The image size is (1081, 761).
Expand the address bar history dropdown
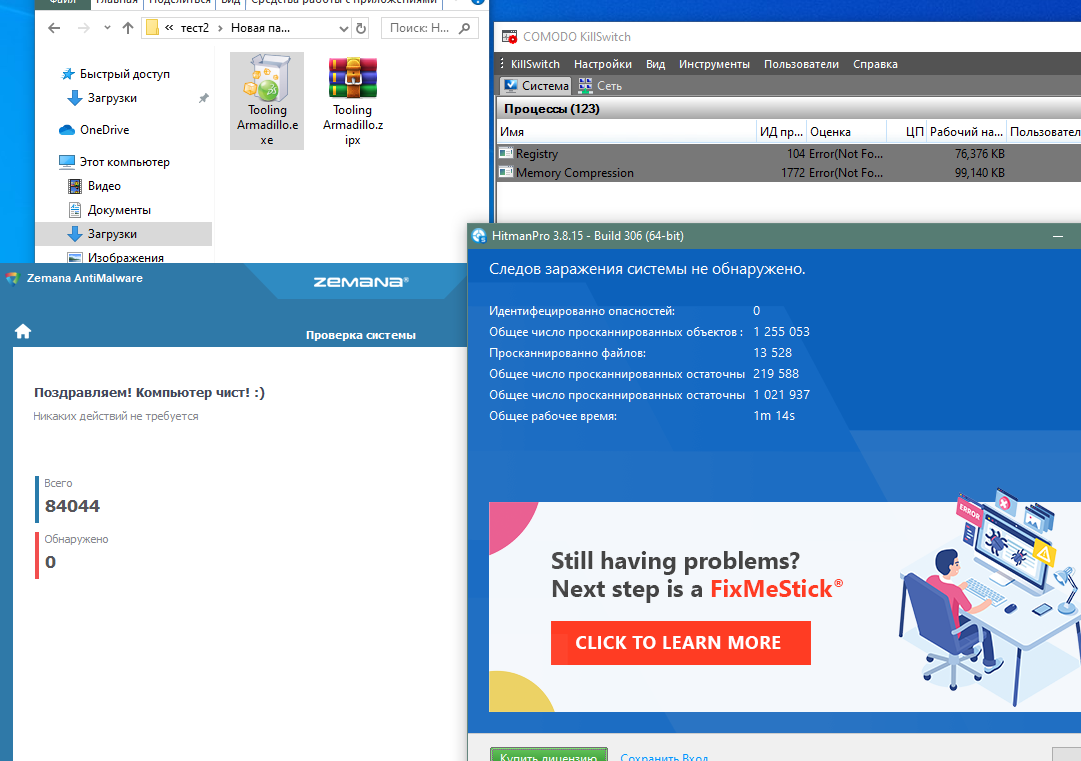(343, 28)
